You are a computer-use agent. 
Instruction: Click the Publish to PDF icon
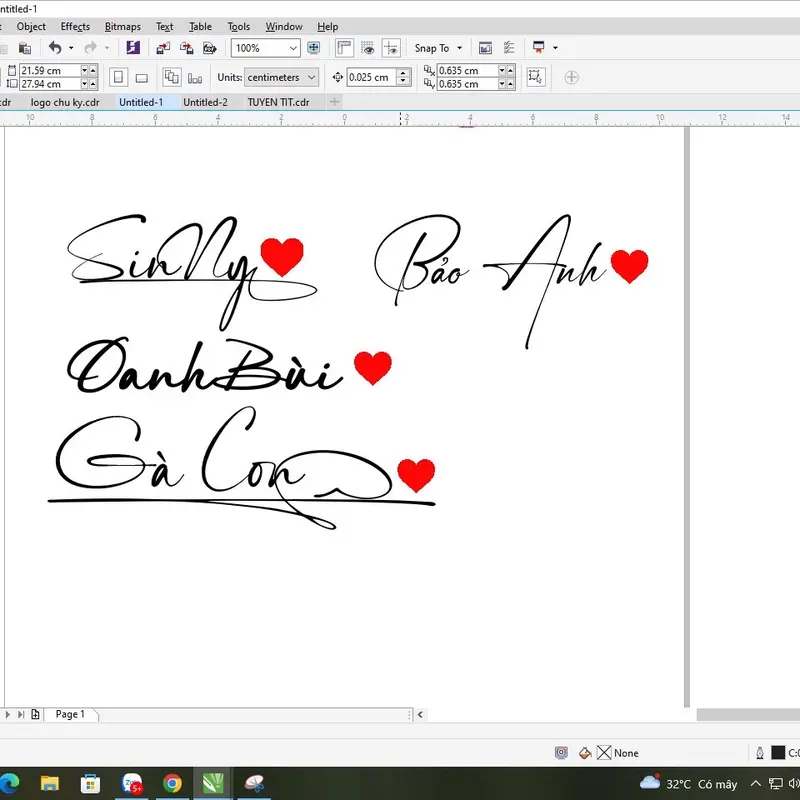pos(210,48)
